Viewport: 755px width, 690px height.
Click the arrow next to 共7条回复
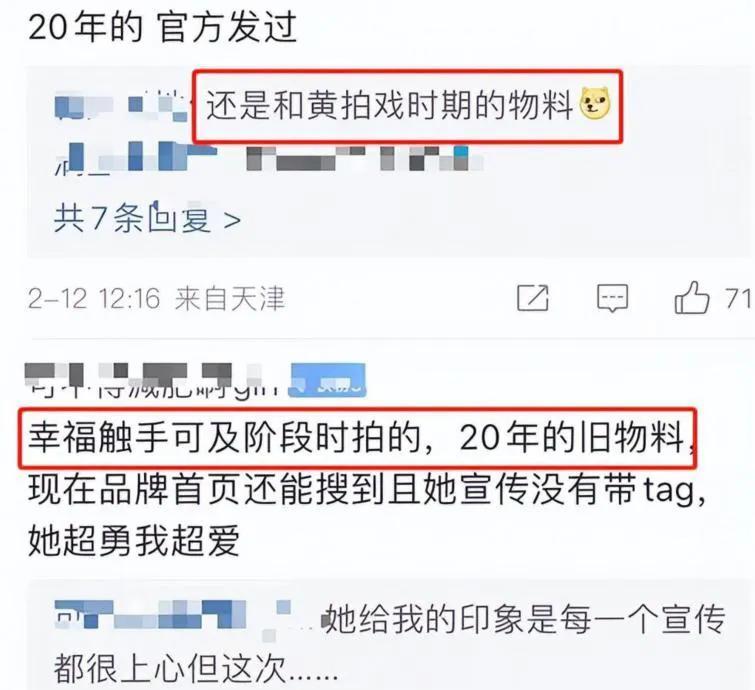[233, 220]
